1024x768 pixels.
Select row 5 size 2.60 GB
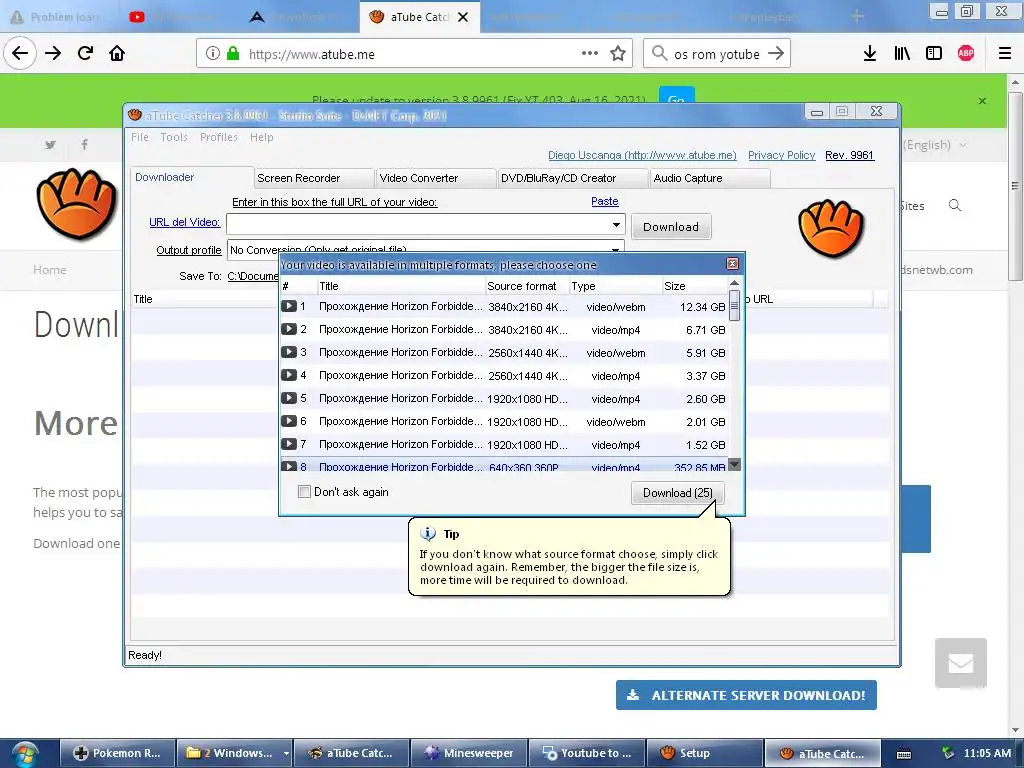pos(705,398)
